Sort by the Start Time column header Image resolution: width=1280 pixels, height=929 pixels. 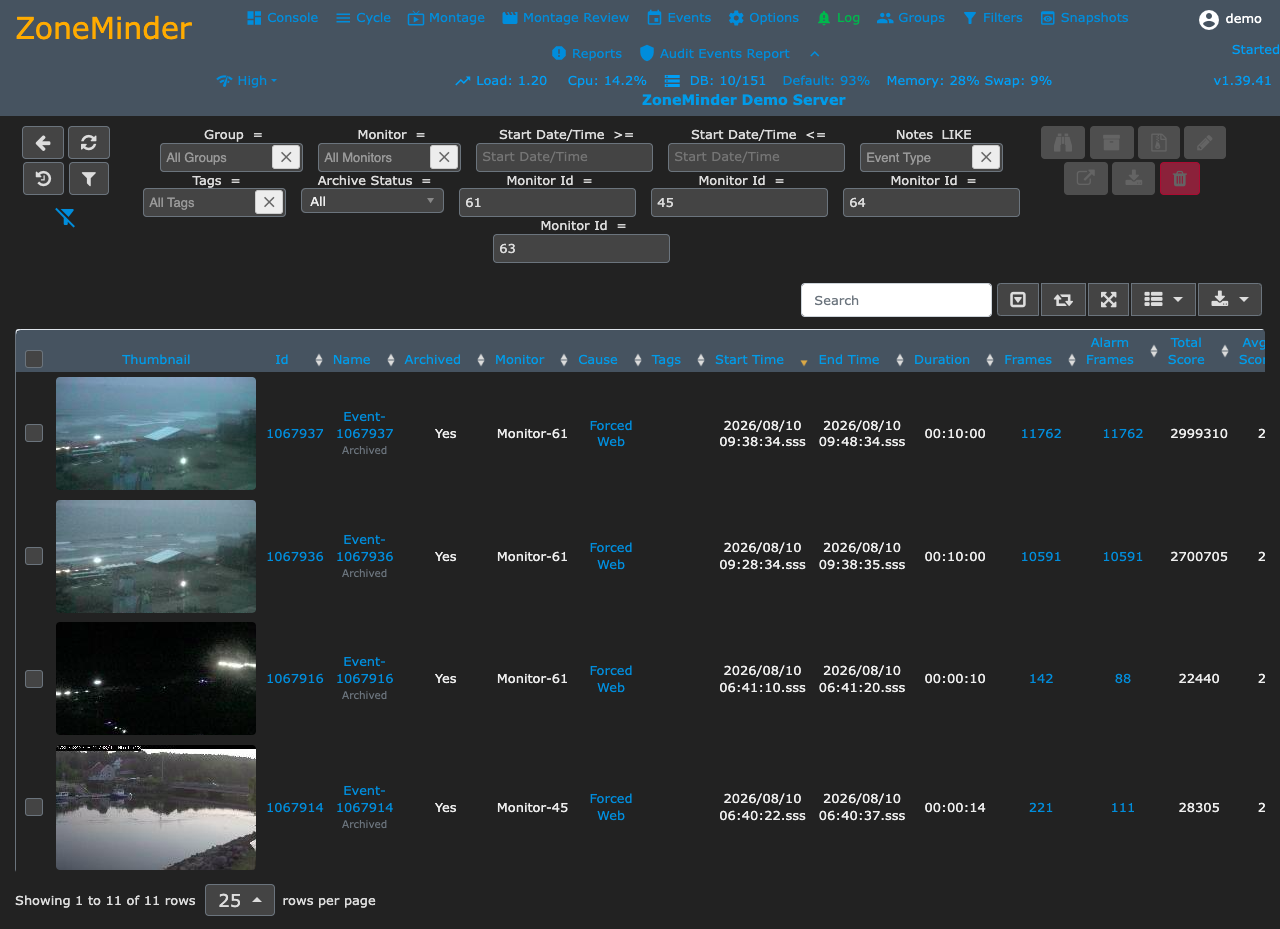[x=749, y=360]
